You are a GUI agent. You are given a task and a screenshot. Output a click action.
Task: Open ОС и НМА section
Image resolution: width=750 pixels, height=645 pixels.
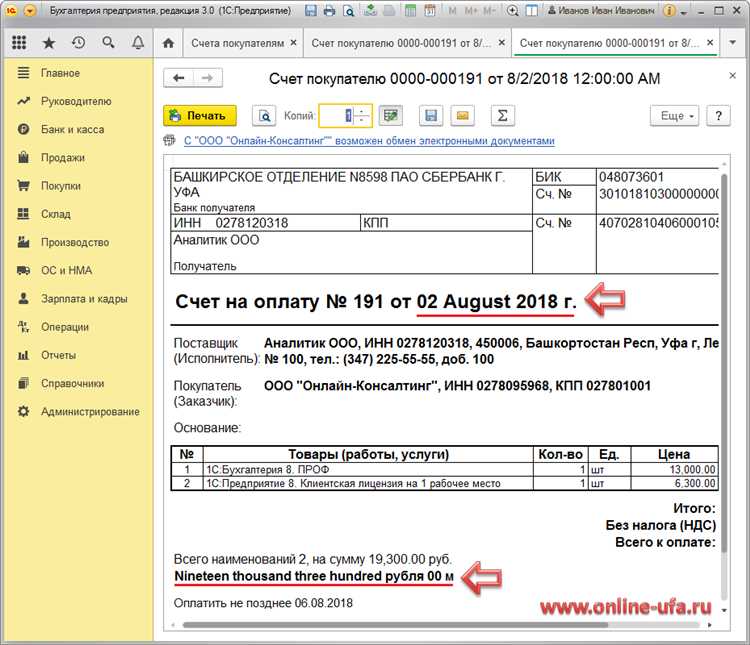tap(66, 271)
